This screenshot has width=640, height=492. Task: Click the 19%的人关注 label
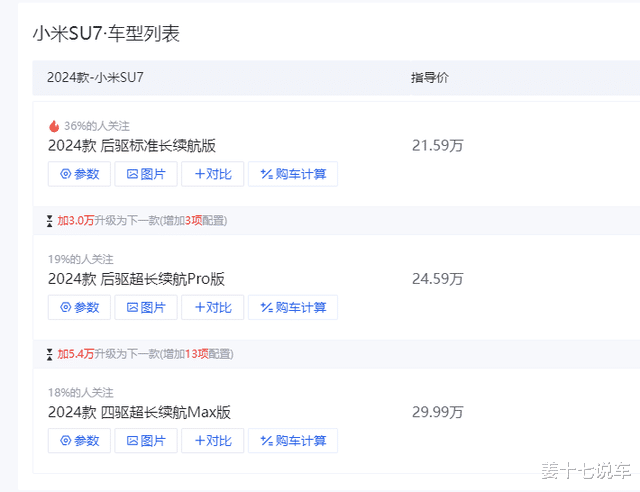click(81, 259)
